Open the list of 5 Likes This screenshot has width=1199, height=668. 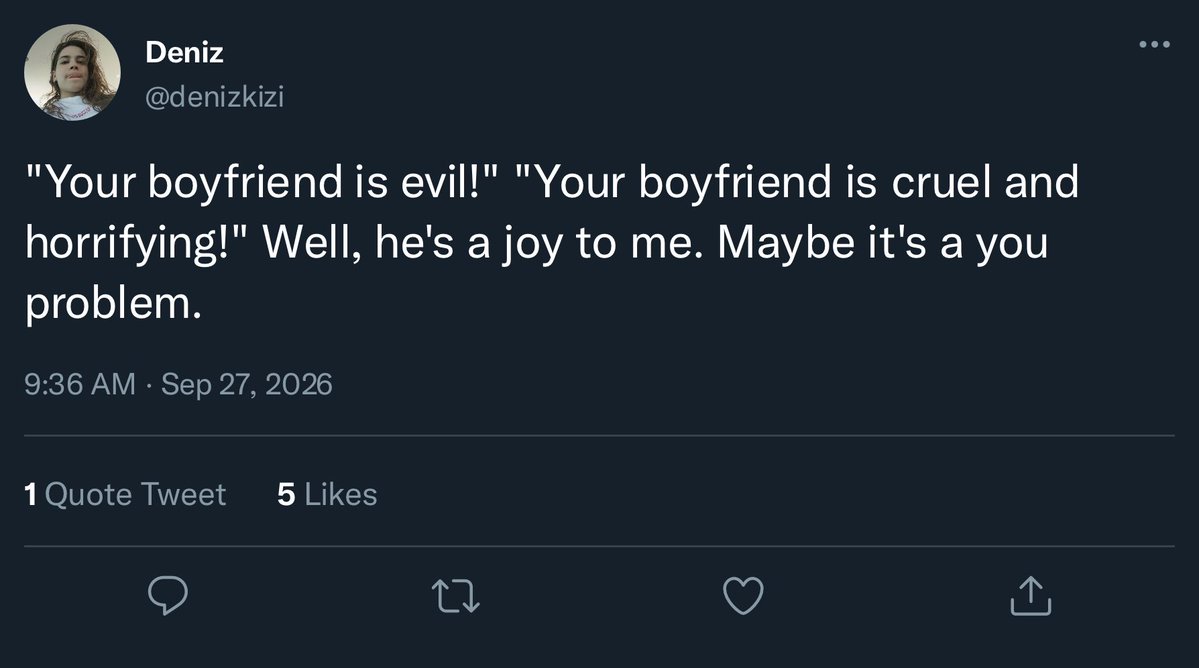tap(327, 495)
